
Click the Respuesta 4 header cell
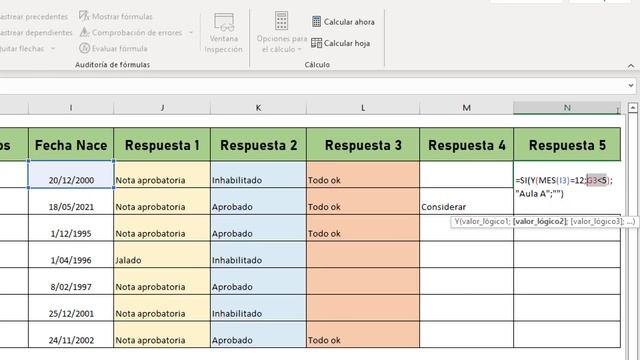[x=467, y=144]
